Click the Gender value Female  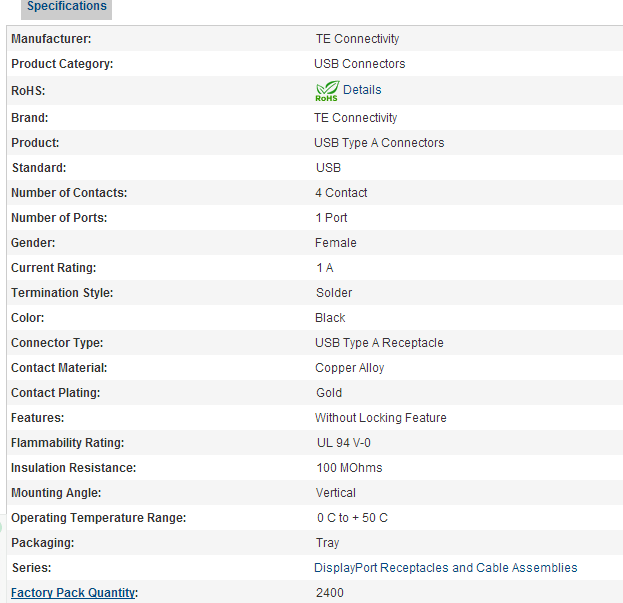pos(336,243)
